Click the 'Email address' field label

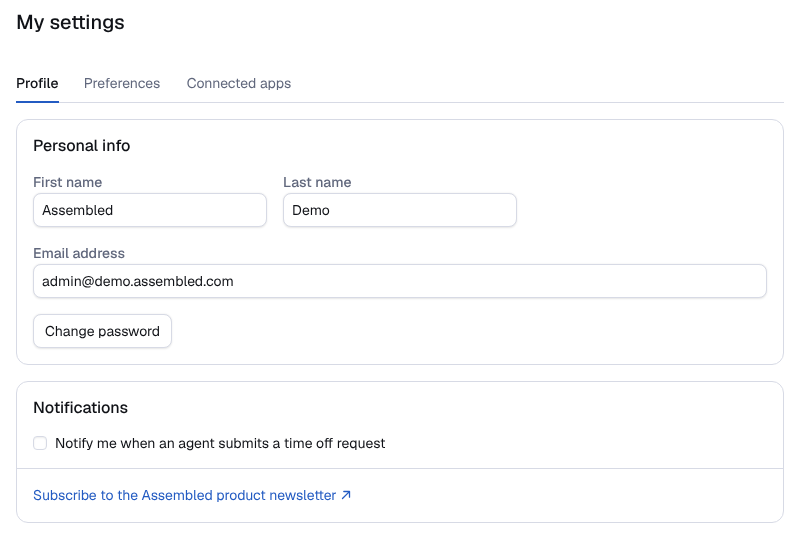pyautogui.click(x=79, y=253)
